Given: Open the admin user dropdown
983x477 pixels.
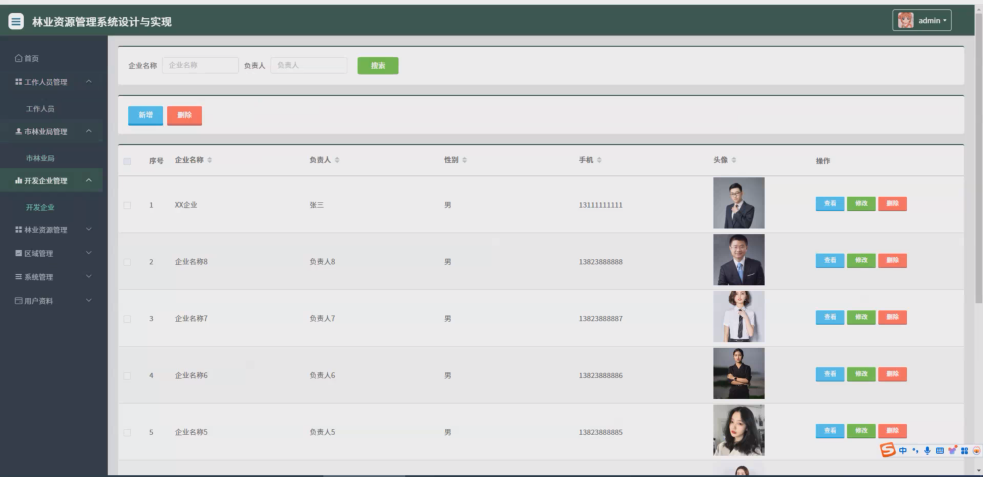Looking at the screenshot, I should click(x=922, y=20).
